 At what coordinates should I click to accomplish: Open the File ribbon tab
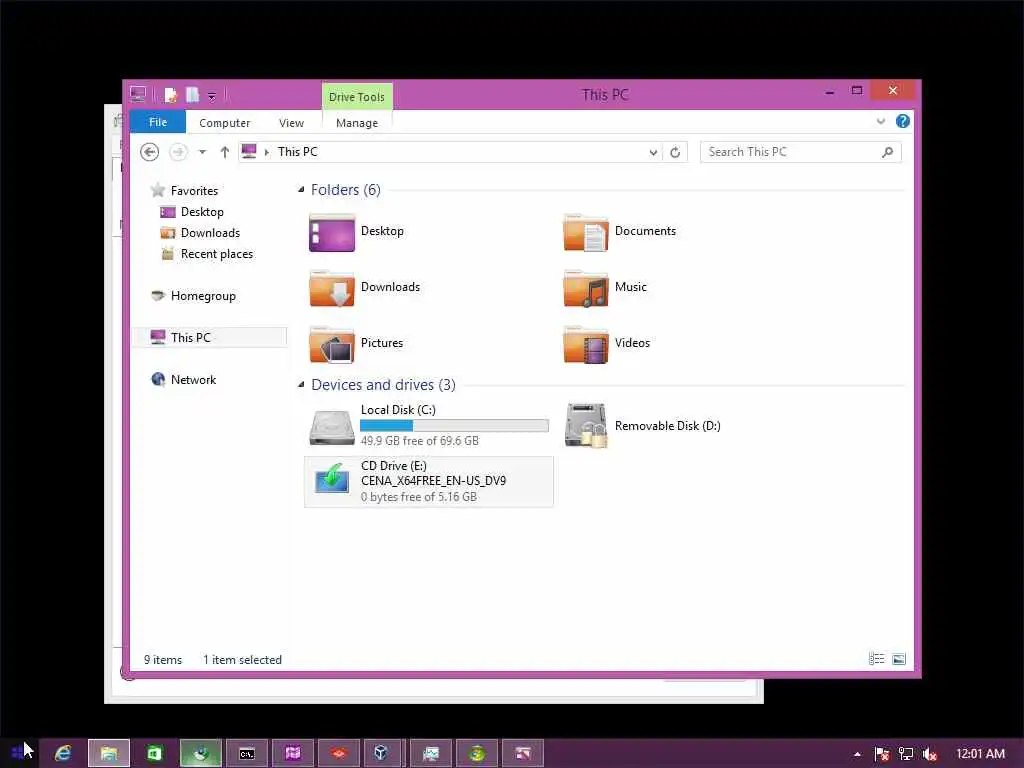(x=157, y=122)
